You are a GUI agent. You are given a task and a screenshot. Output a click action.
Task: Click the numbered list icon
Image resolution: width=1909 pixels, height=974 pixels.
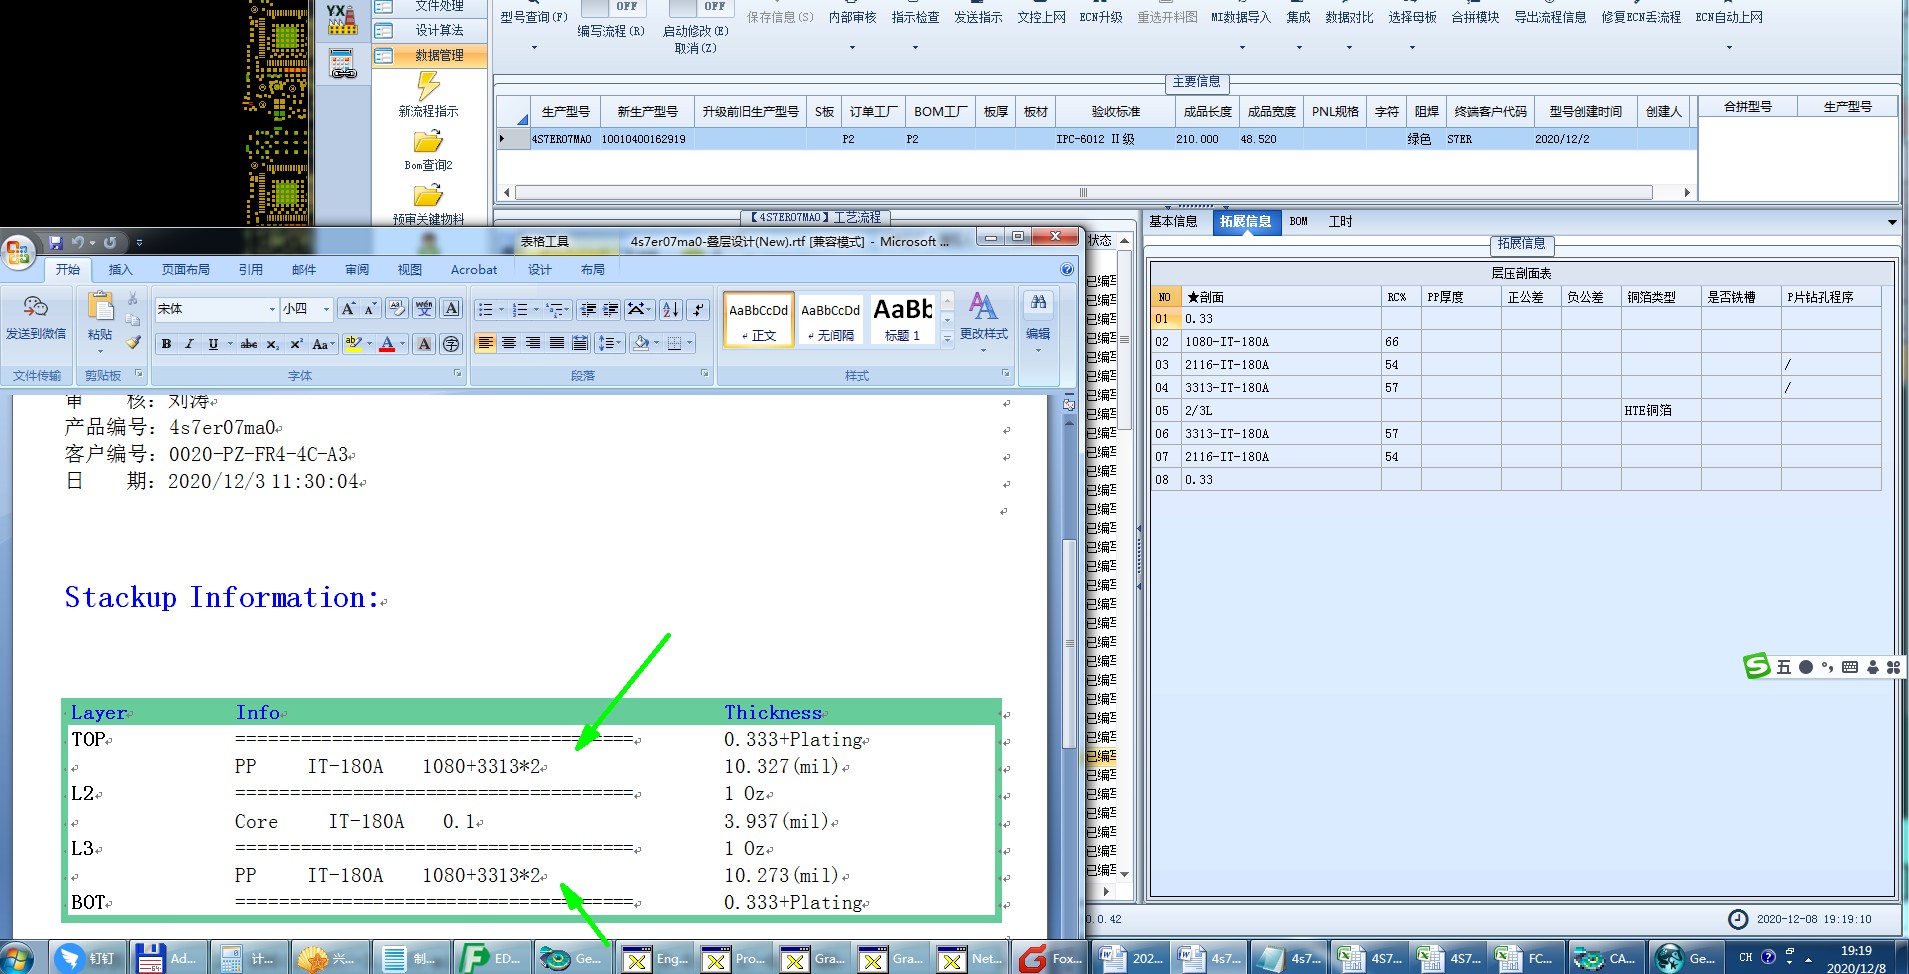click(520, 310)
